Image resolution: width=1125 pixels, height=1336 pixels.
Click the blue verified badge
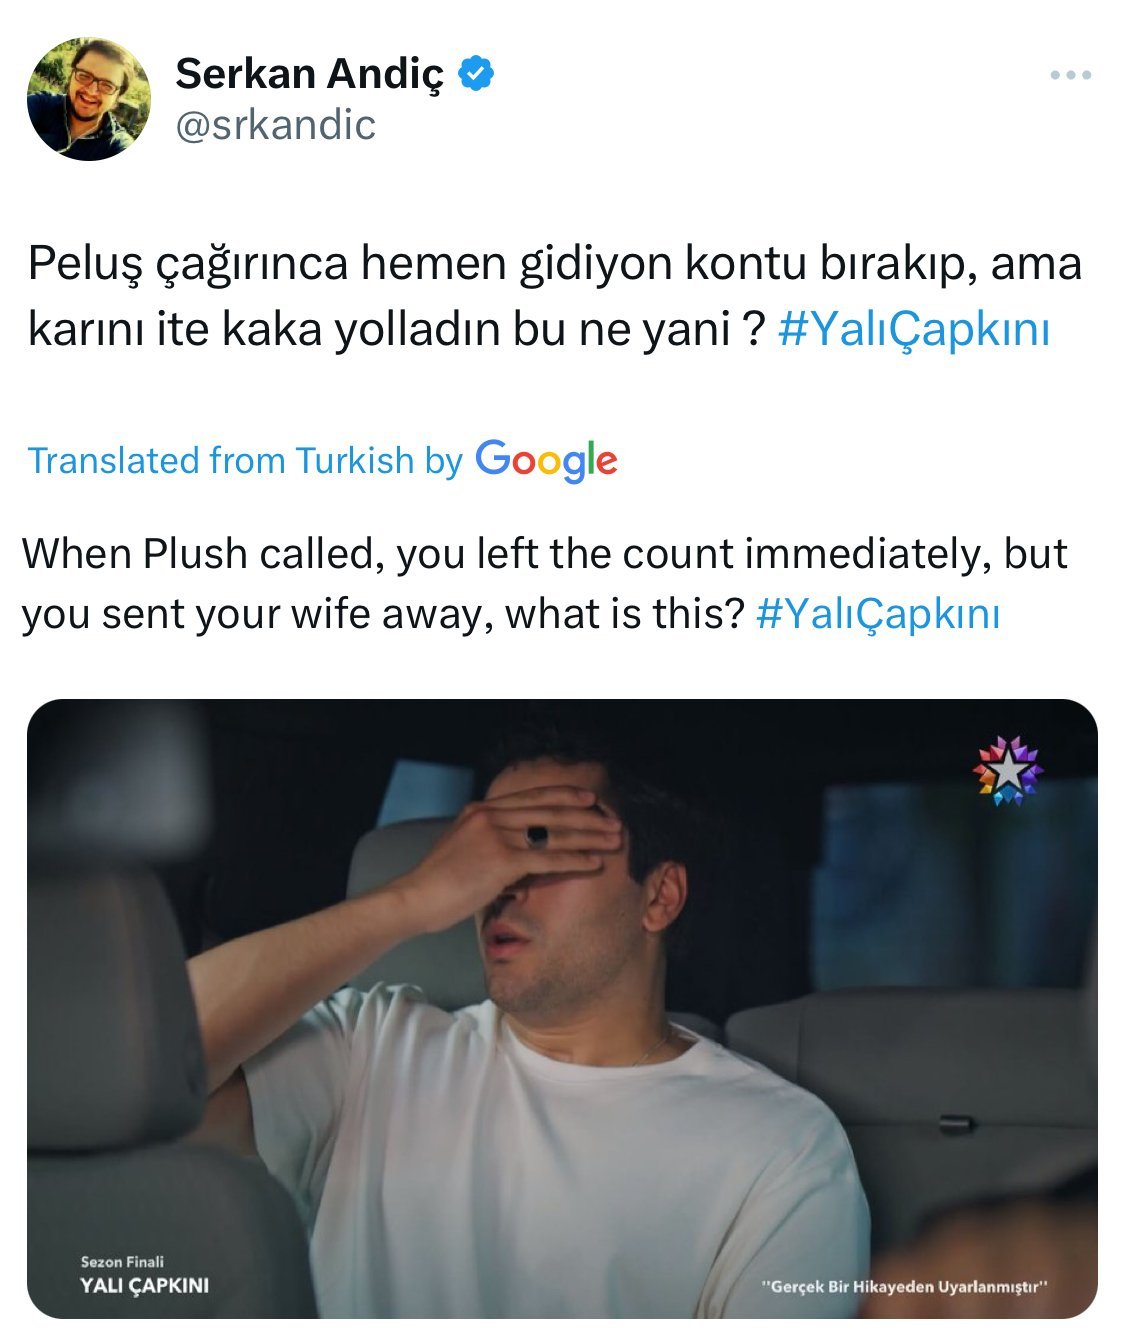476,74
